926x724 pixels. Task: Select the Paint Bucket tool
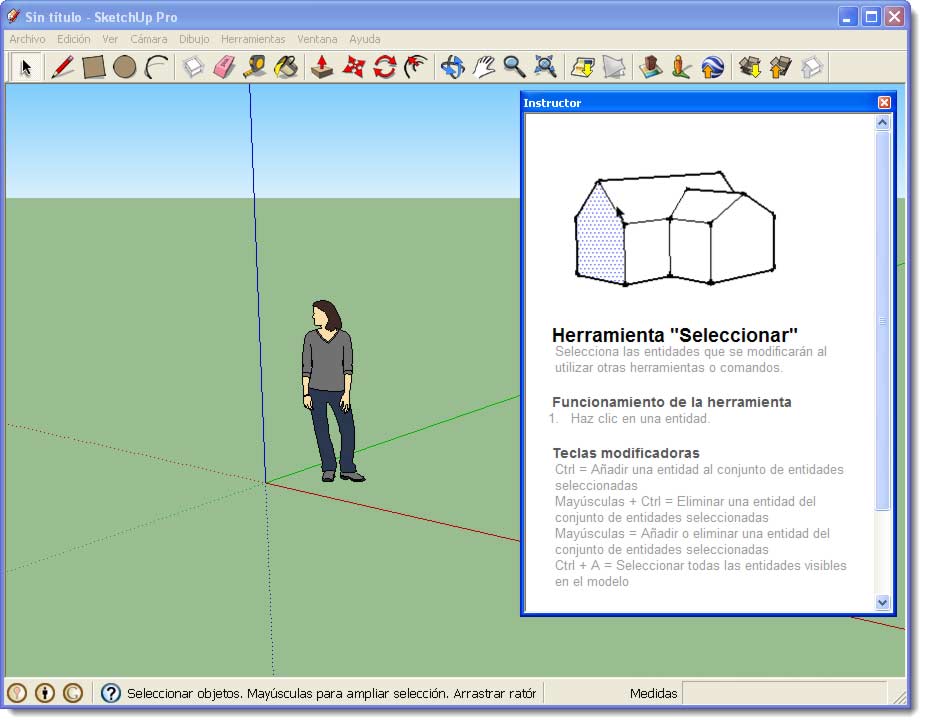tap(286, 67)
